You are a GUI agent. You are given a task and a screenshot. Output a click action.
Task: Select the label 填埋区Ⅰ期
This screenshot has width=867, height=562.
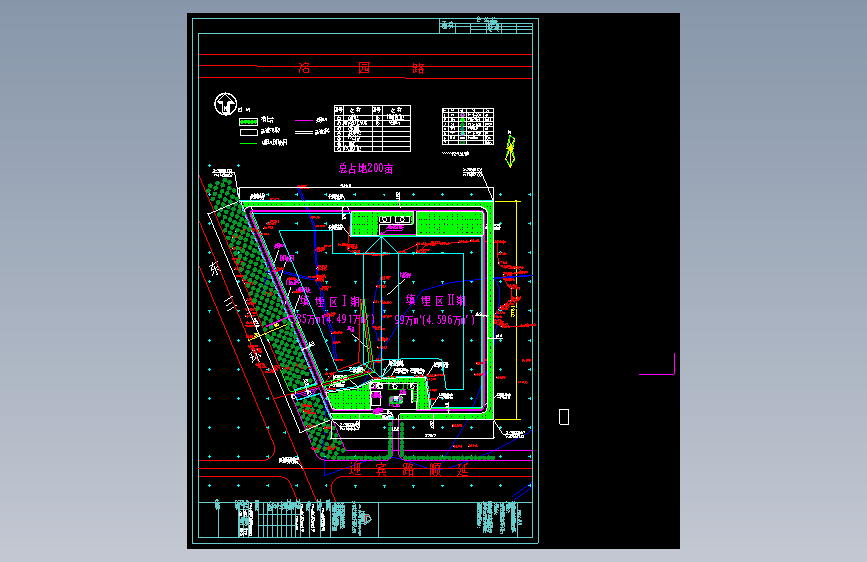click(x=330, y=301)
